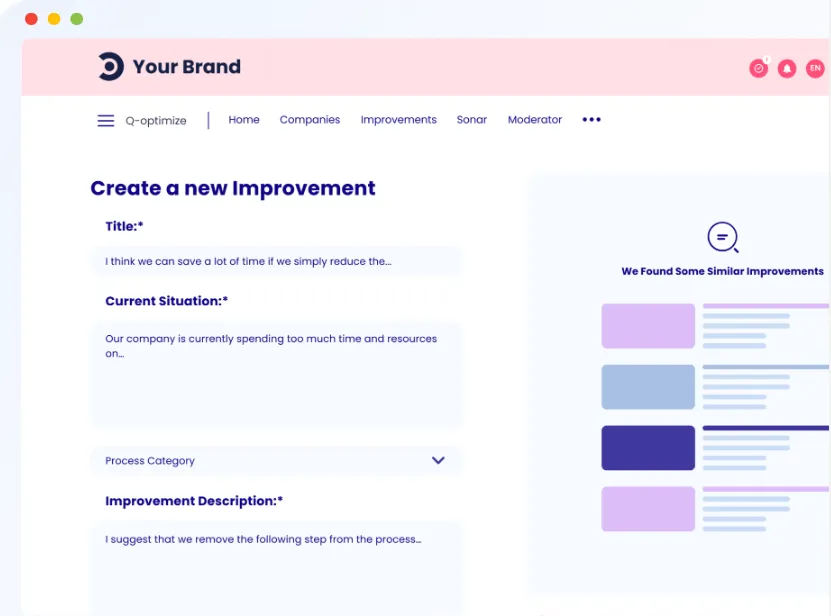
Task: Show more nav items via three dots
Action: [x=591, y=120]
